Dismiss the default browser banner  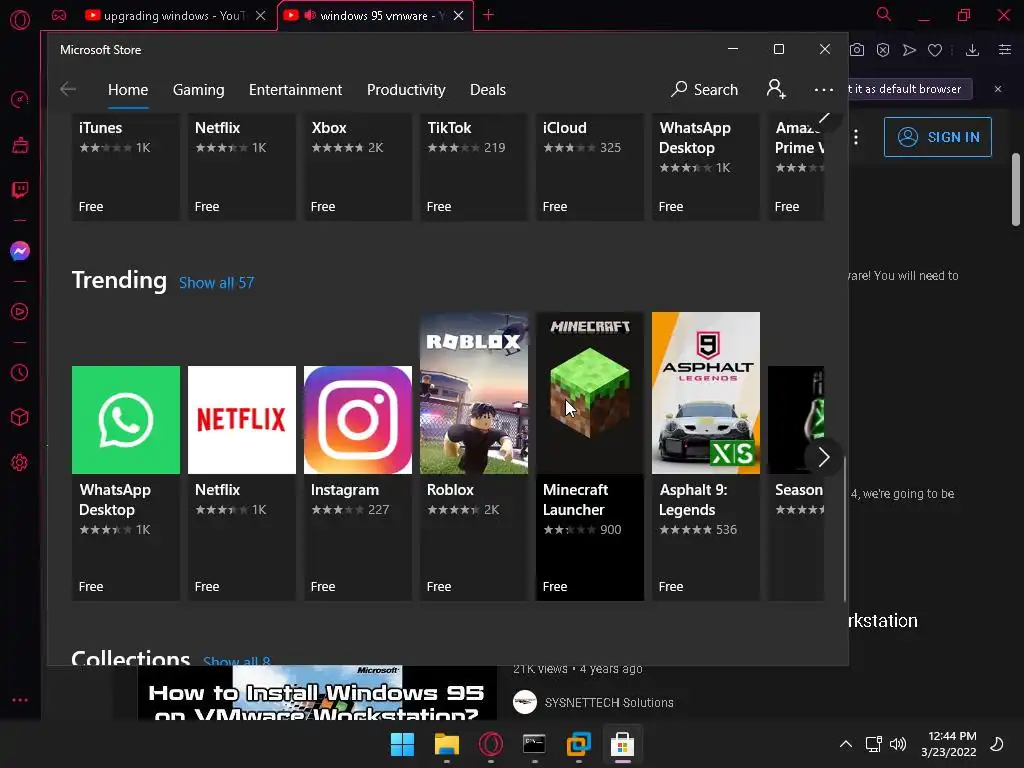998,89
